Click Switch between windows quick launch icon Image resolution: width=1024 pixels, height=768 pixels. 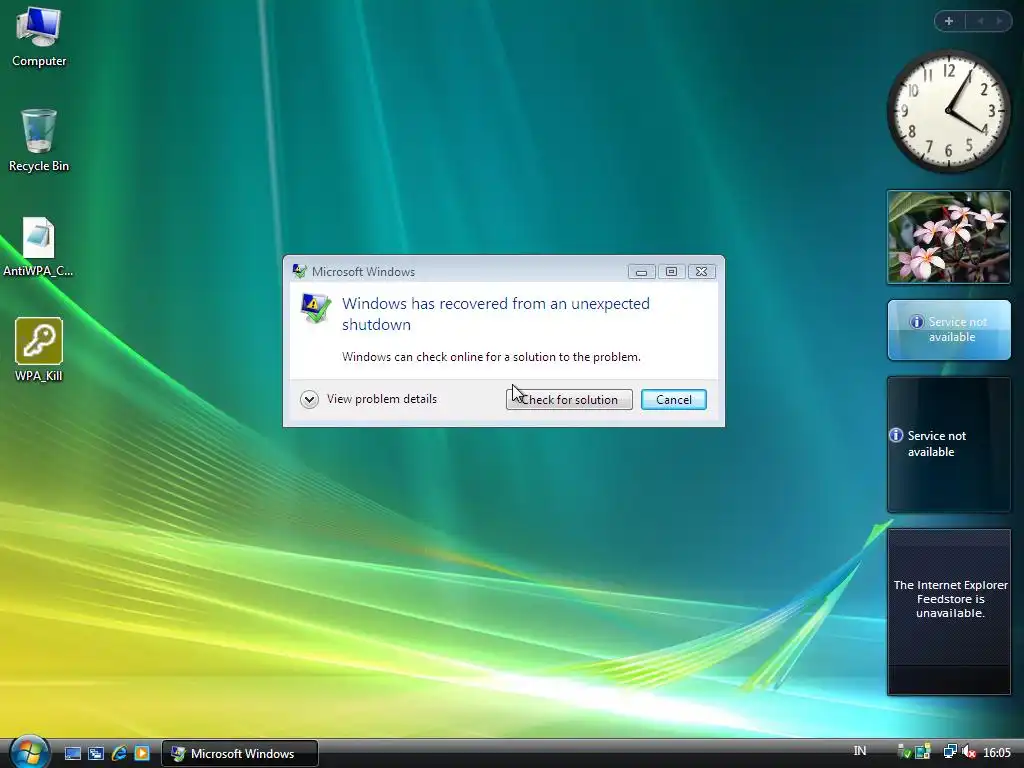[96, 754]
